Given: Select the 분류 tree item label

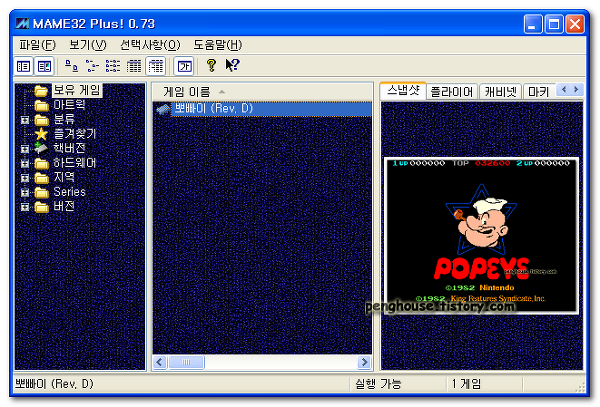Looking at the screenshot, I should [64, 119].
